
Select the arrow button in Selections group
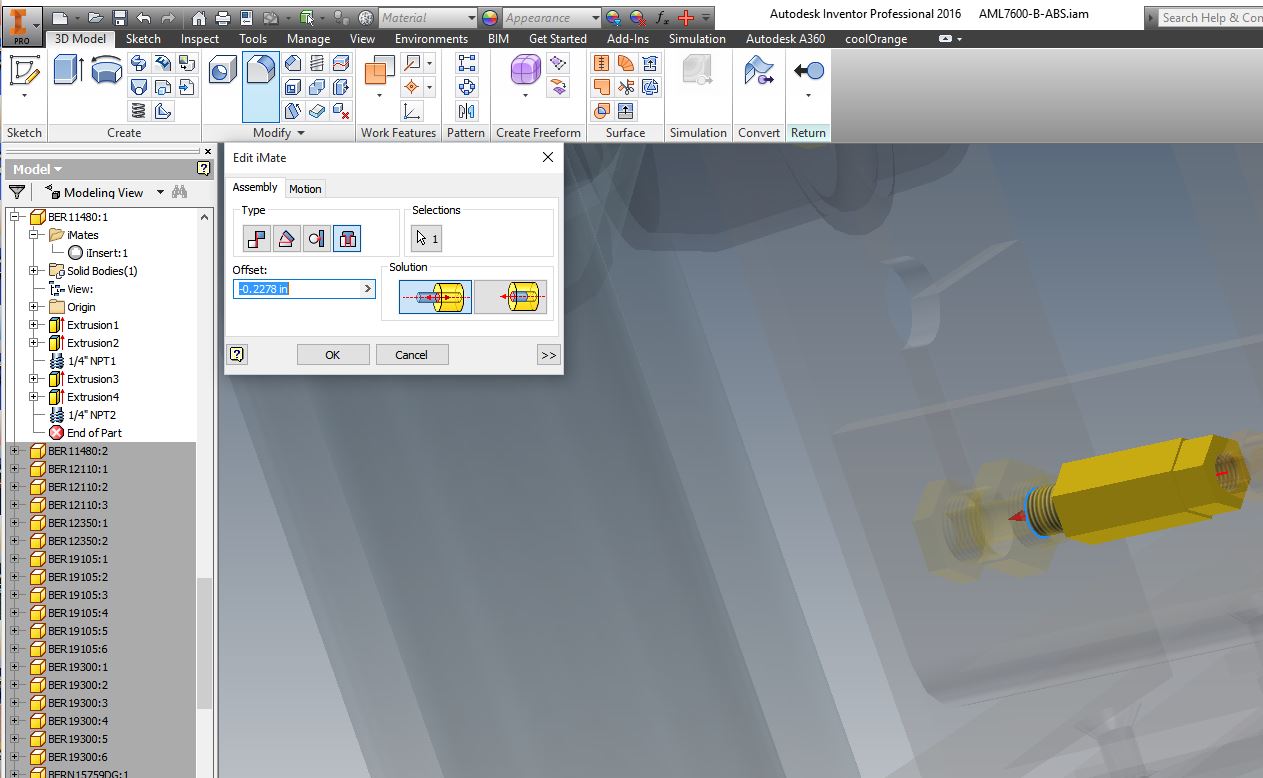425,239
